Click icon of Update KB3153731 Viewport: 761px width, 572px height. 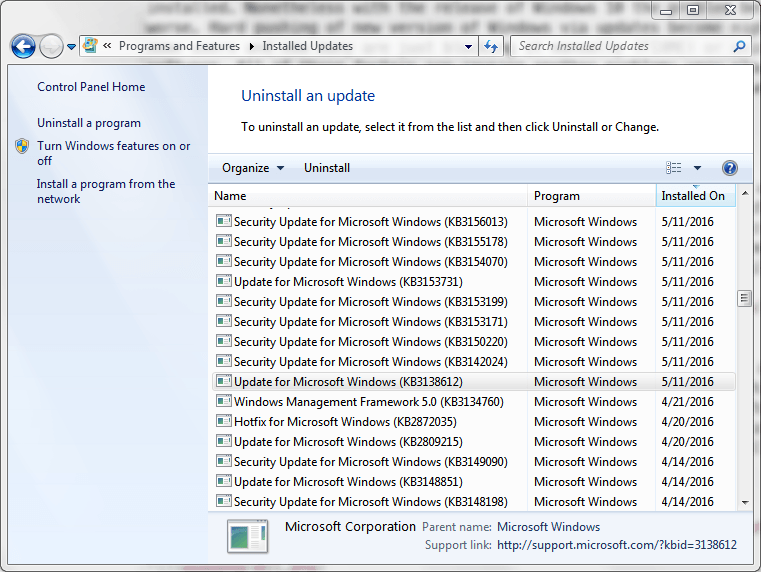pos(223,281)
